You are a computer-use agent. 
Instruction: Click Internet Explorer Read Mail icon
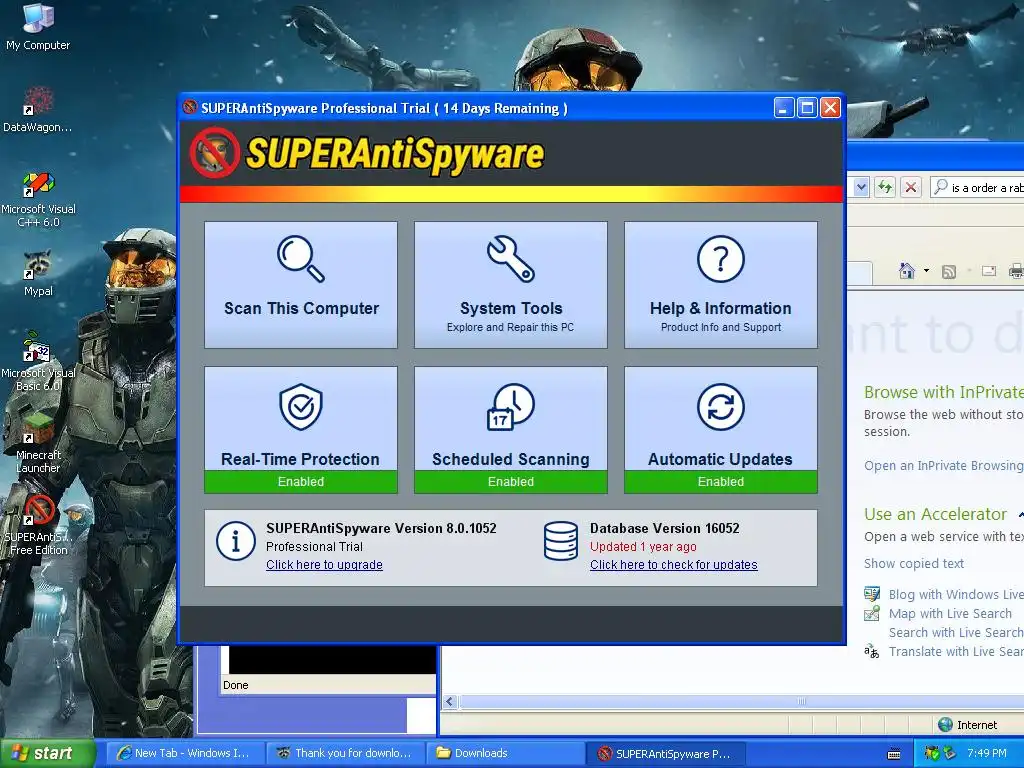point(989,270)
